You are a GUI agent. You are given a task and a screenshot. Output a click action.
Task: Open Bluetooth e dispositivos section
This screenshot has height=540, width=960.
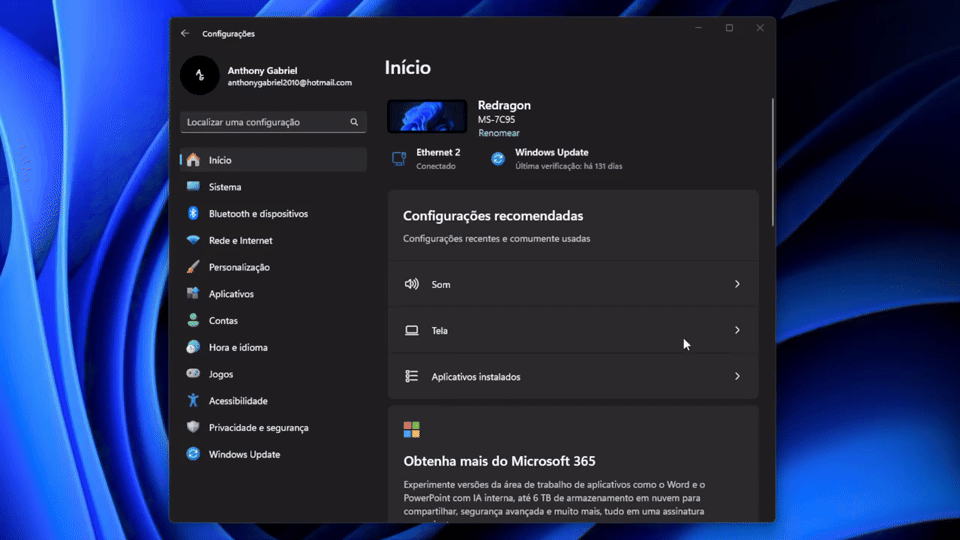(274, 214)
